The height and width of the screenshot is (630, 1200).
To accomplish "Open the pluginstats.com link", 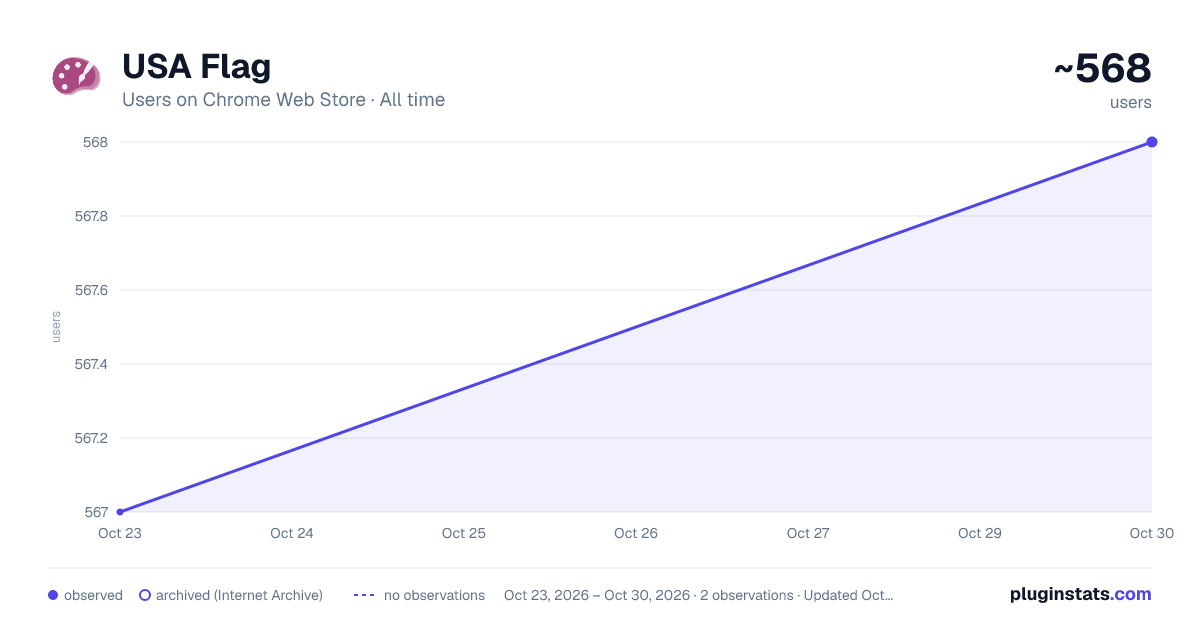I will pyautogui.click(x=1081, y=594).
